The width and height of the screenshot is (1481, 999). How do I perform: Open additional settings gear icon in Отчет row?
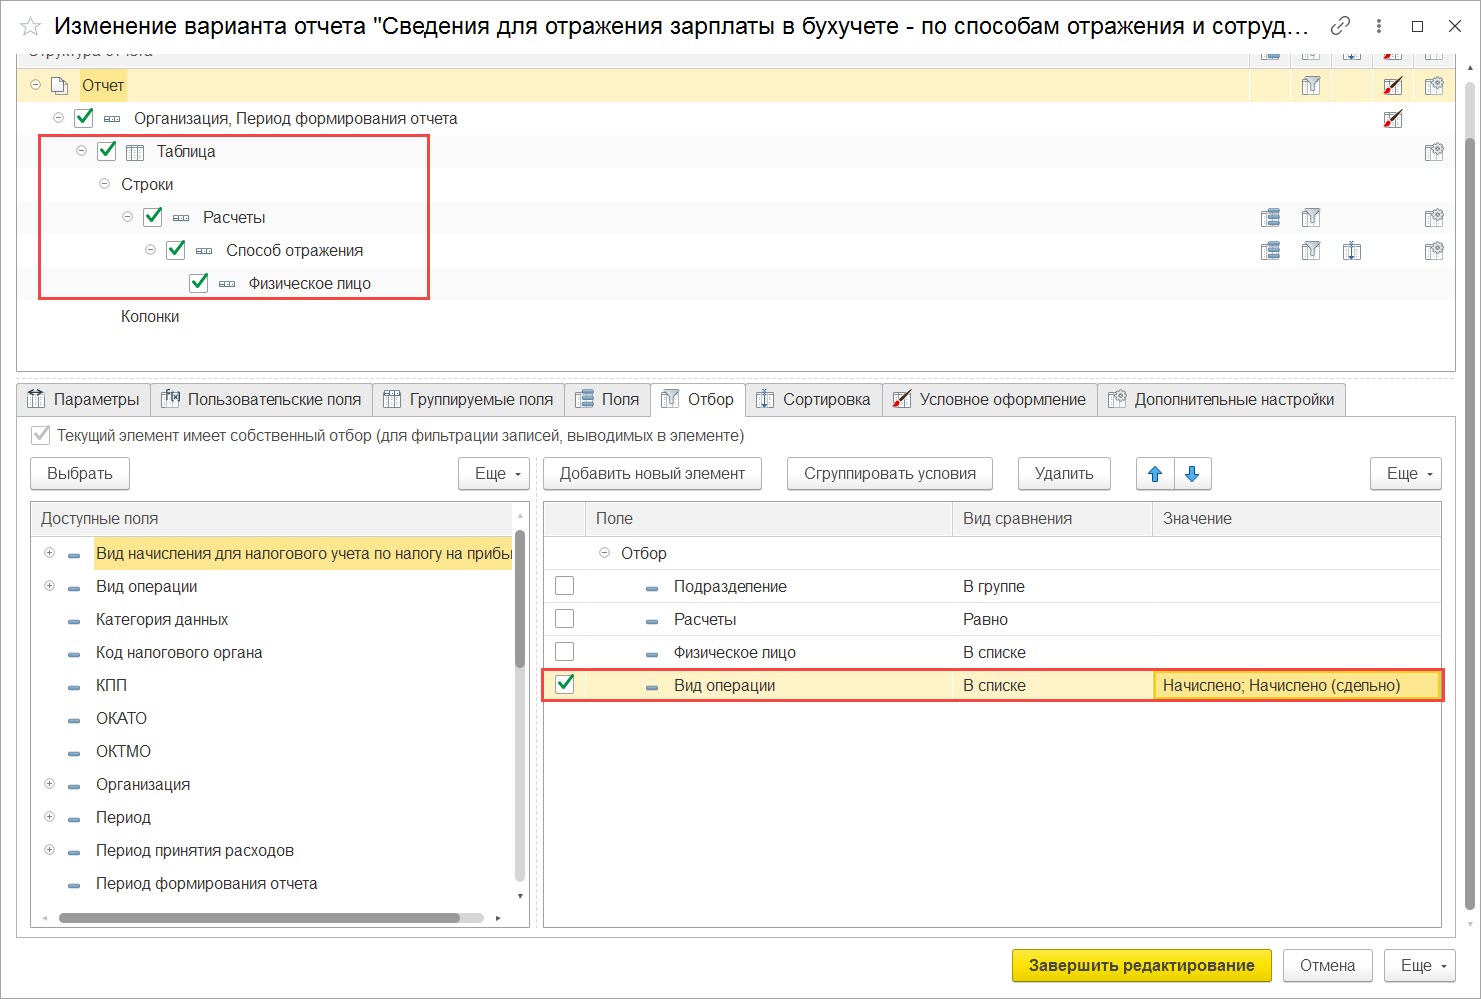pyautogui.click(x=1434, y=86)
